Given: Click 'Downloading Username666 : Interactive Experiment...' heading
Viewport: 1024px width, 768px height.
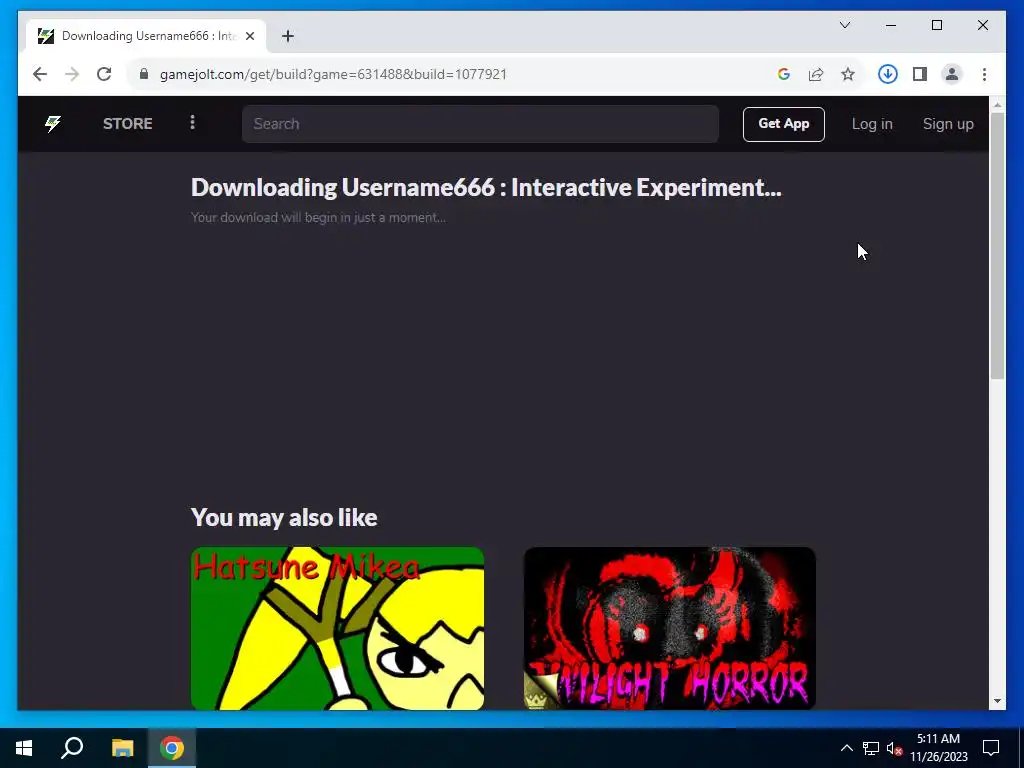Looking at the screenshot, I should tap(486, 187).
